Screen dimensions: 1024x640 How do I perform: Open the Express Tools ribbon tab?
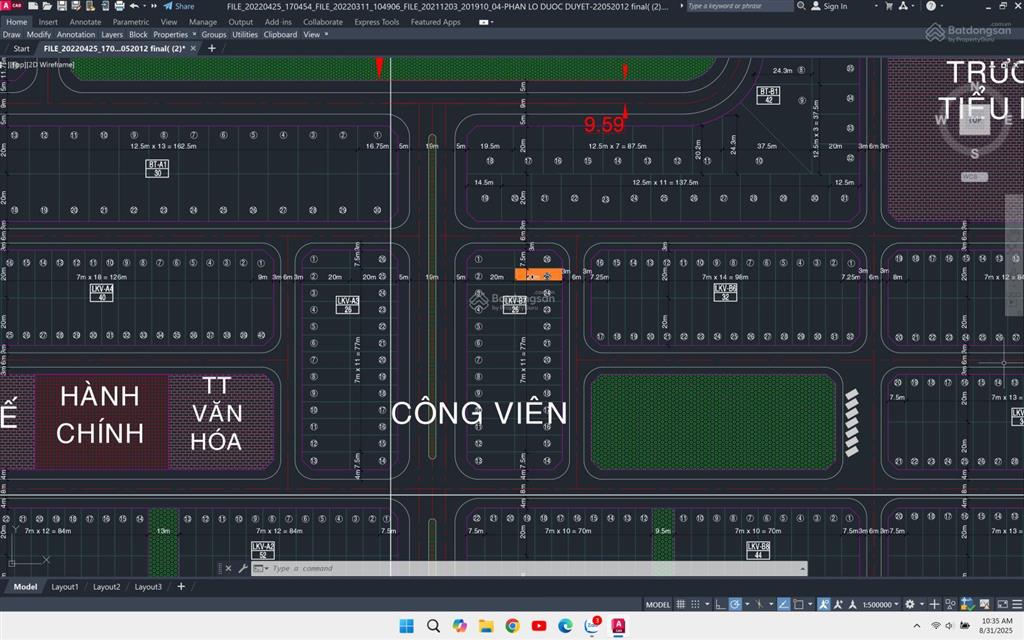[377, 22]
